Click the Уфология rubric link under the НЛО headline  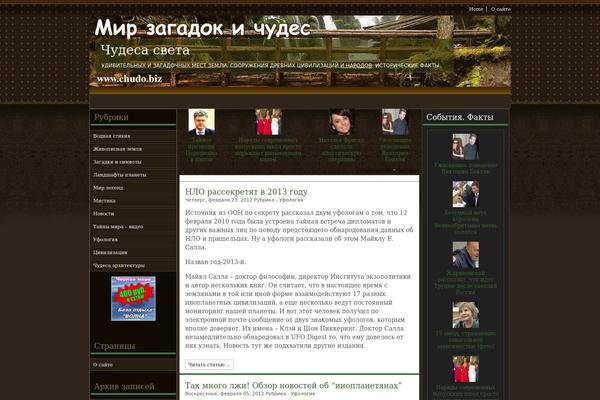point(291,200)
